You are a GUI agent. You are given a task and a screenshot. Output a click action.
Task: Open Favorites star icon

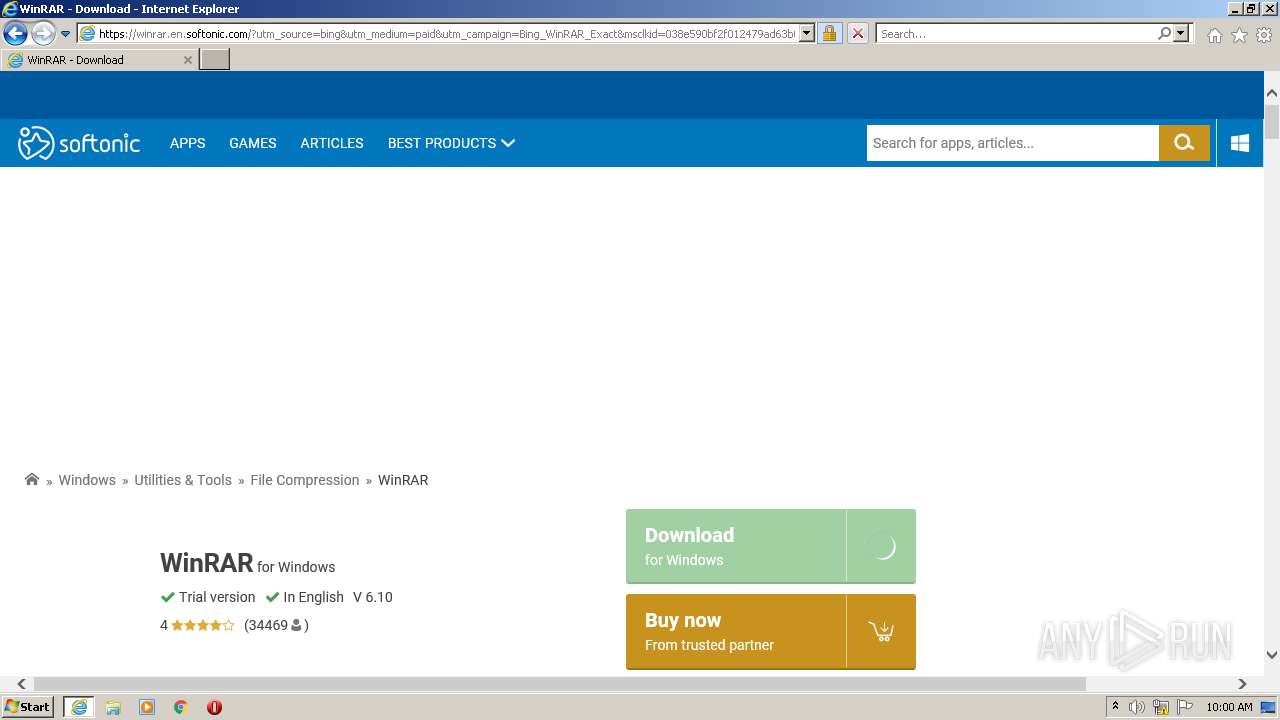coord(1239,35)
